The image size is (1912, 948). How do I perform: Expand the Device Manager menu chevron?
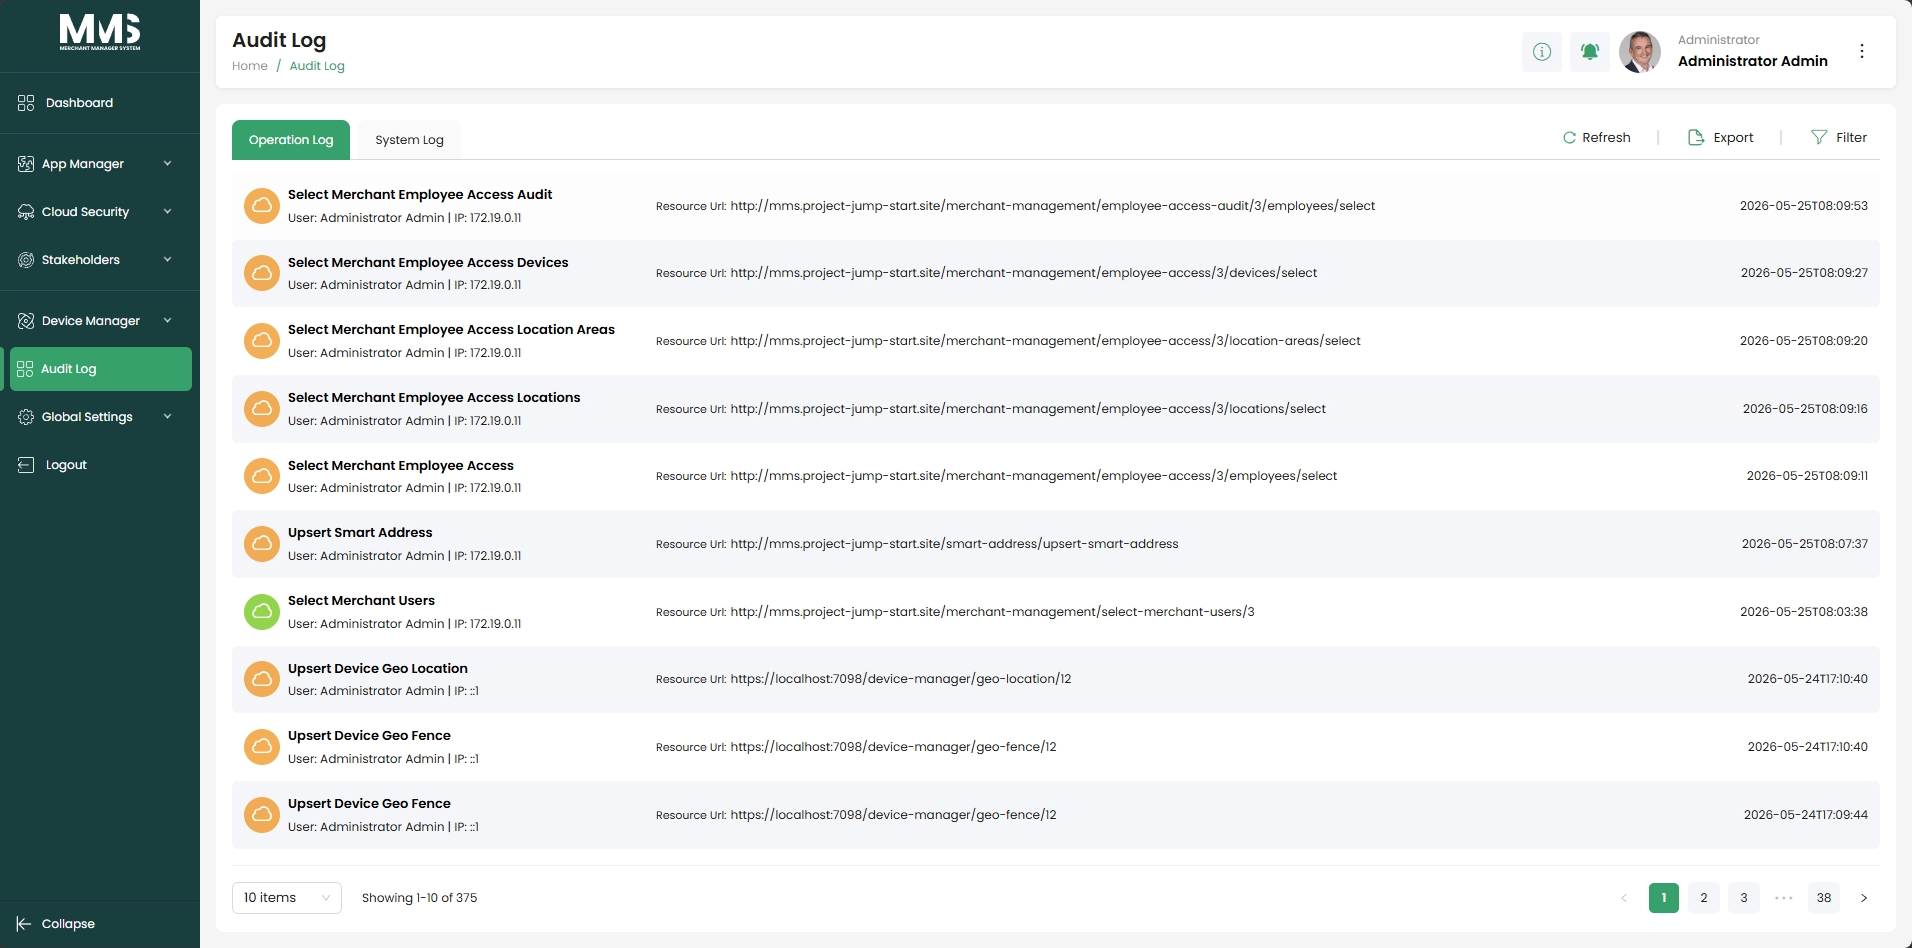167,321
